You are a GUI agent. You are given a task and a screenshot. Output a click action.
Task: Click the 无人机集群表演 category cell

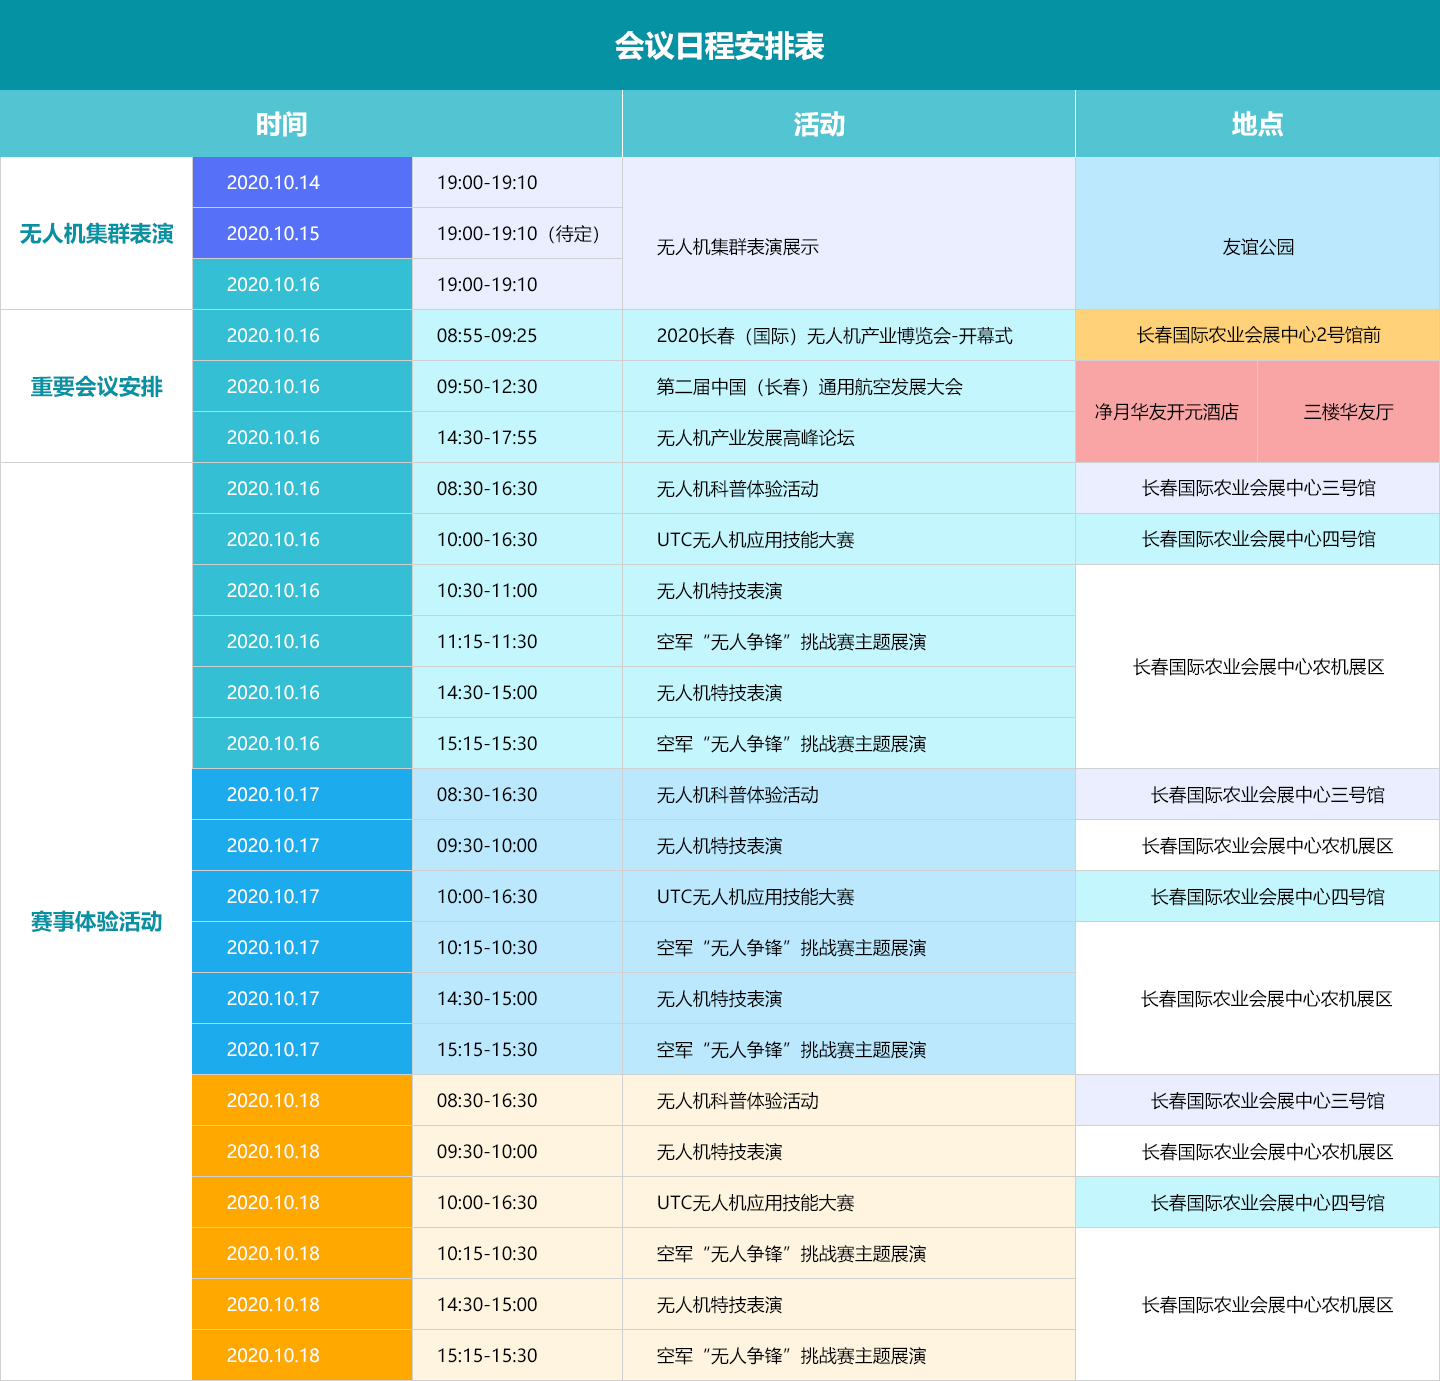96,233
